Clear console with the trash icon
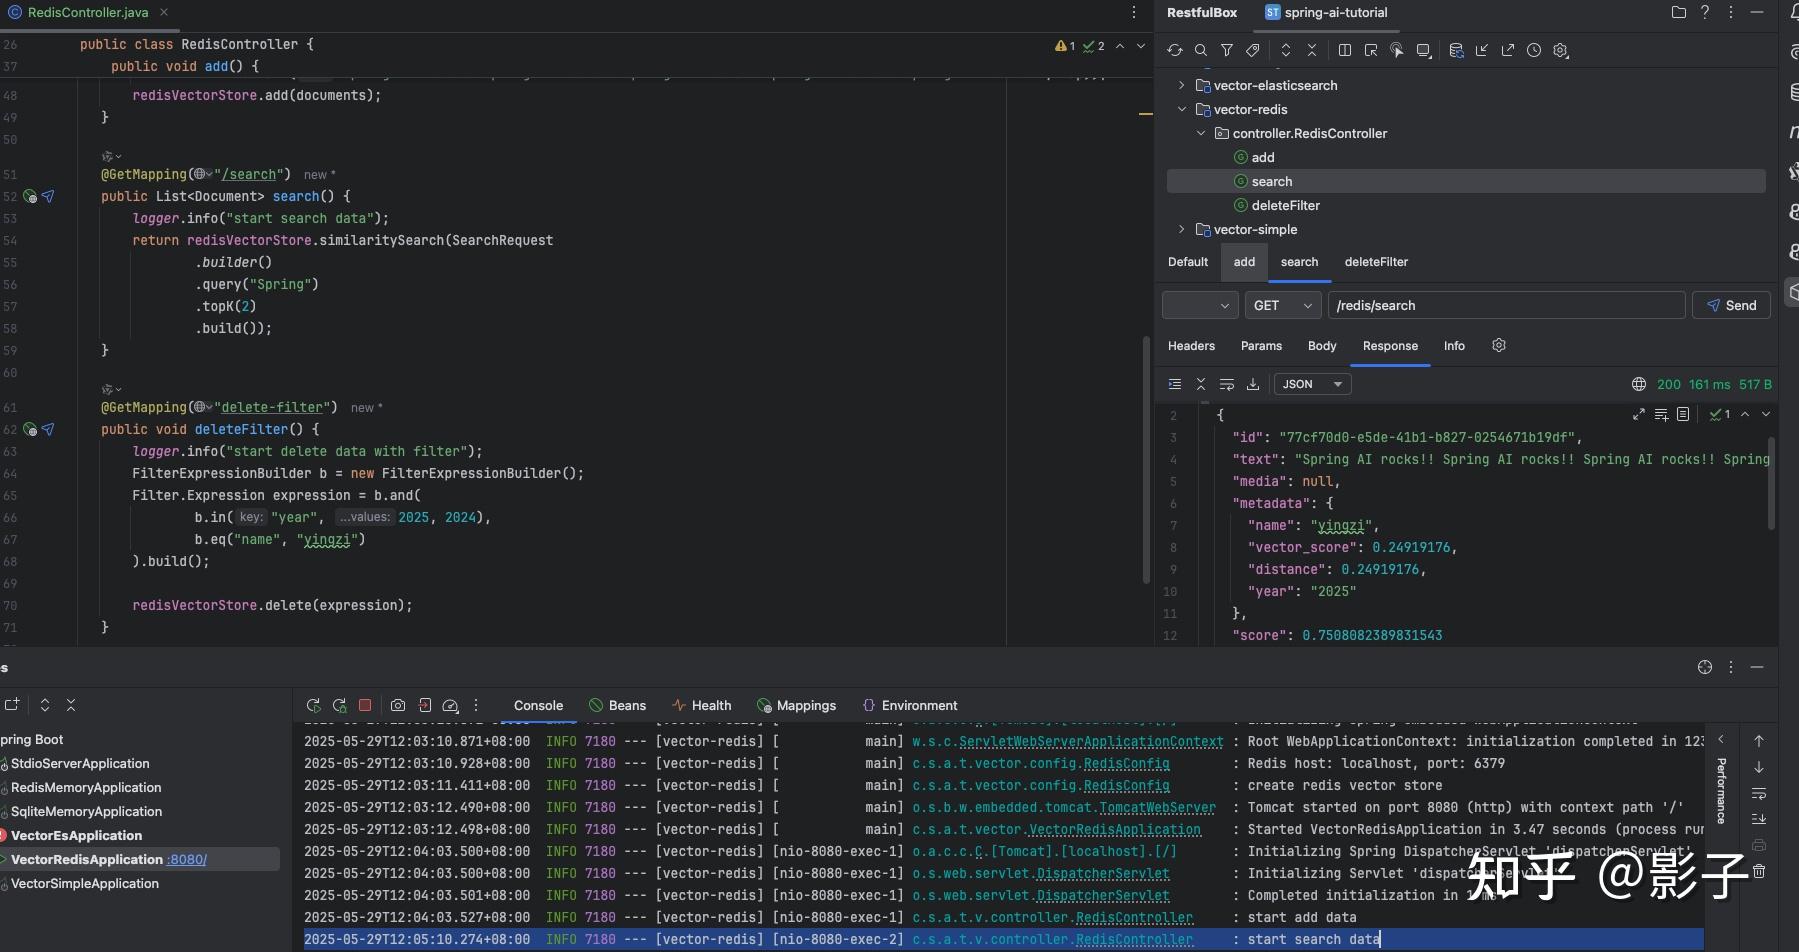The image size is (1799, 952). click(x=1759, y=871)
